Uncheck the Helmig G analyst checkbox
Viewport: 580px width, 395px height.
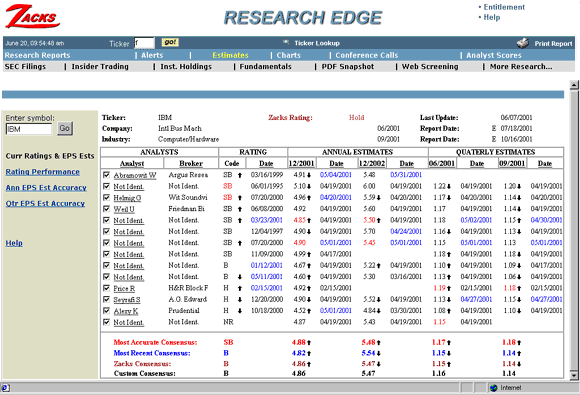[x=107, y=198]
